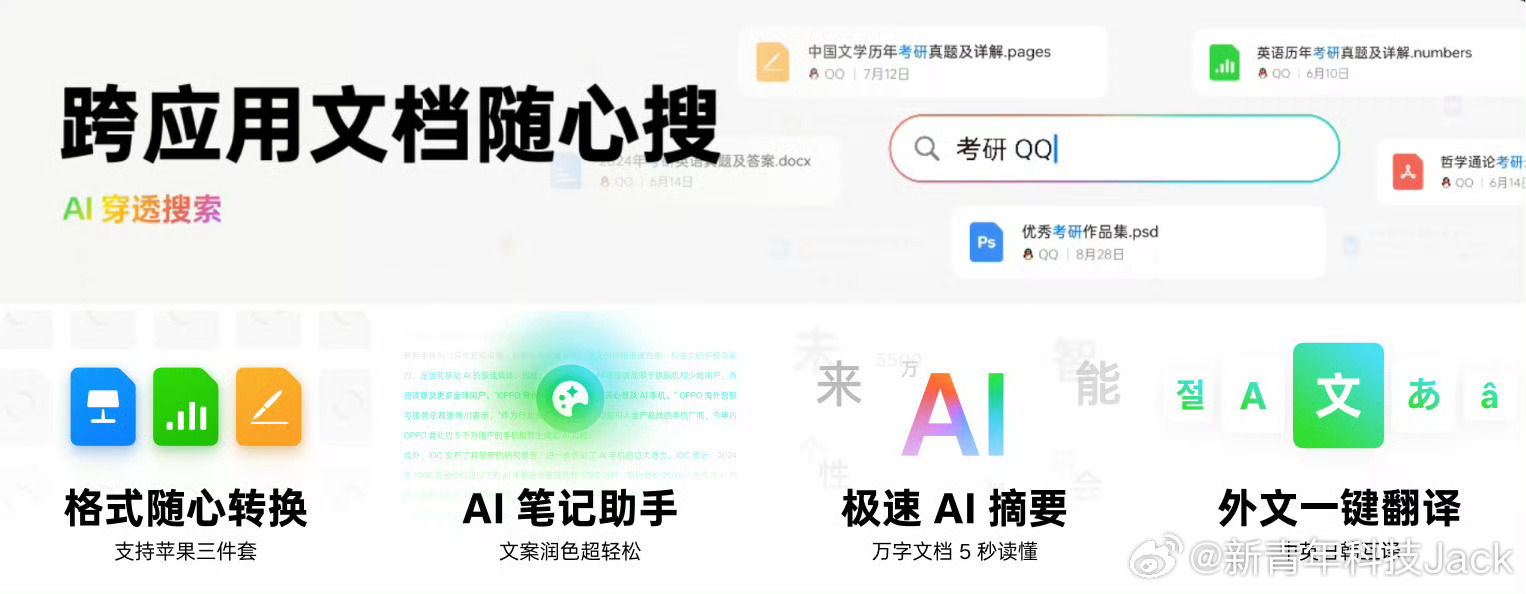
Task: Select the green 文 translate tile
Action: [x=1338, y=396]
